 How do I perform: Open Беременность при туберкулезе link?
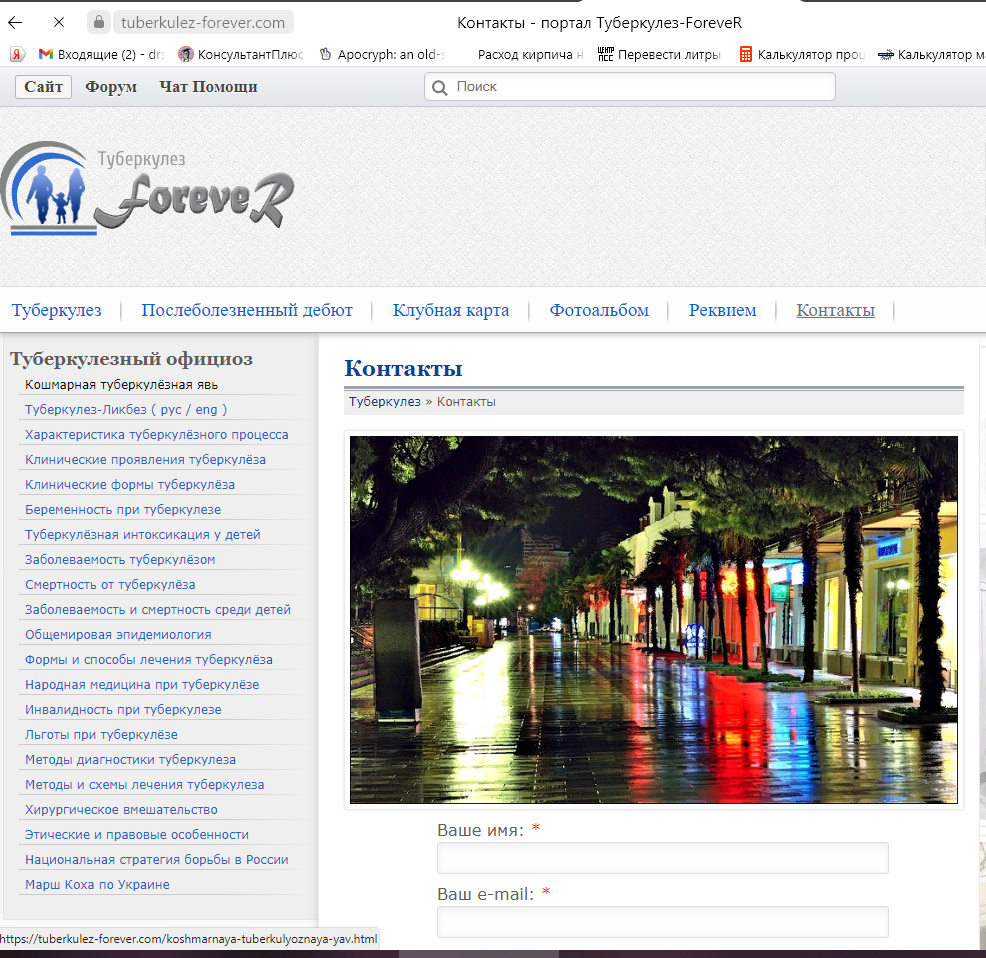point(123,510)
